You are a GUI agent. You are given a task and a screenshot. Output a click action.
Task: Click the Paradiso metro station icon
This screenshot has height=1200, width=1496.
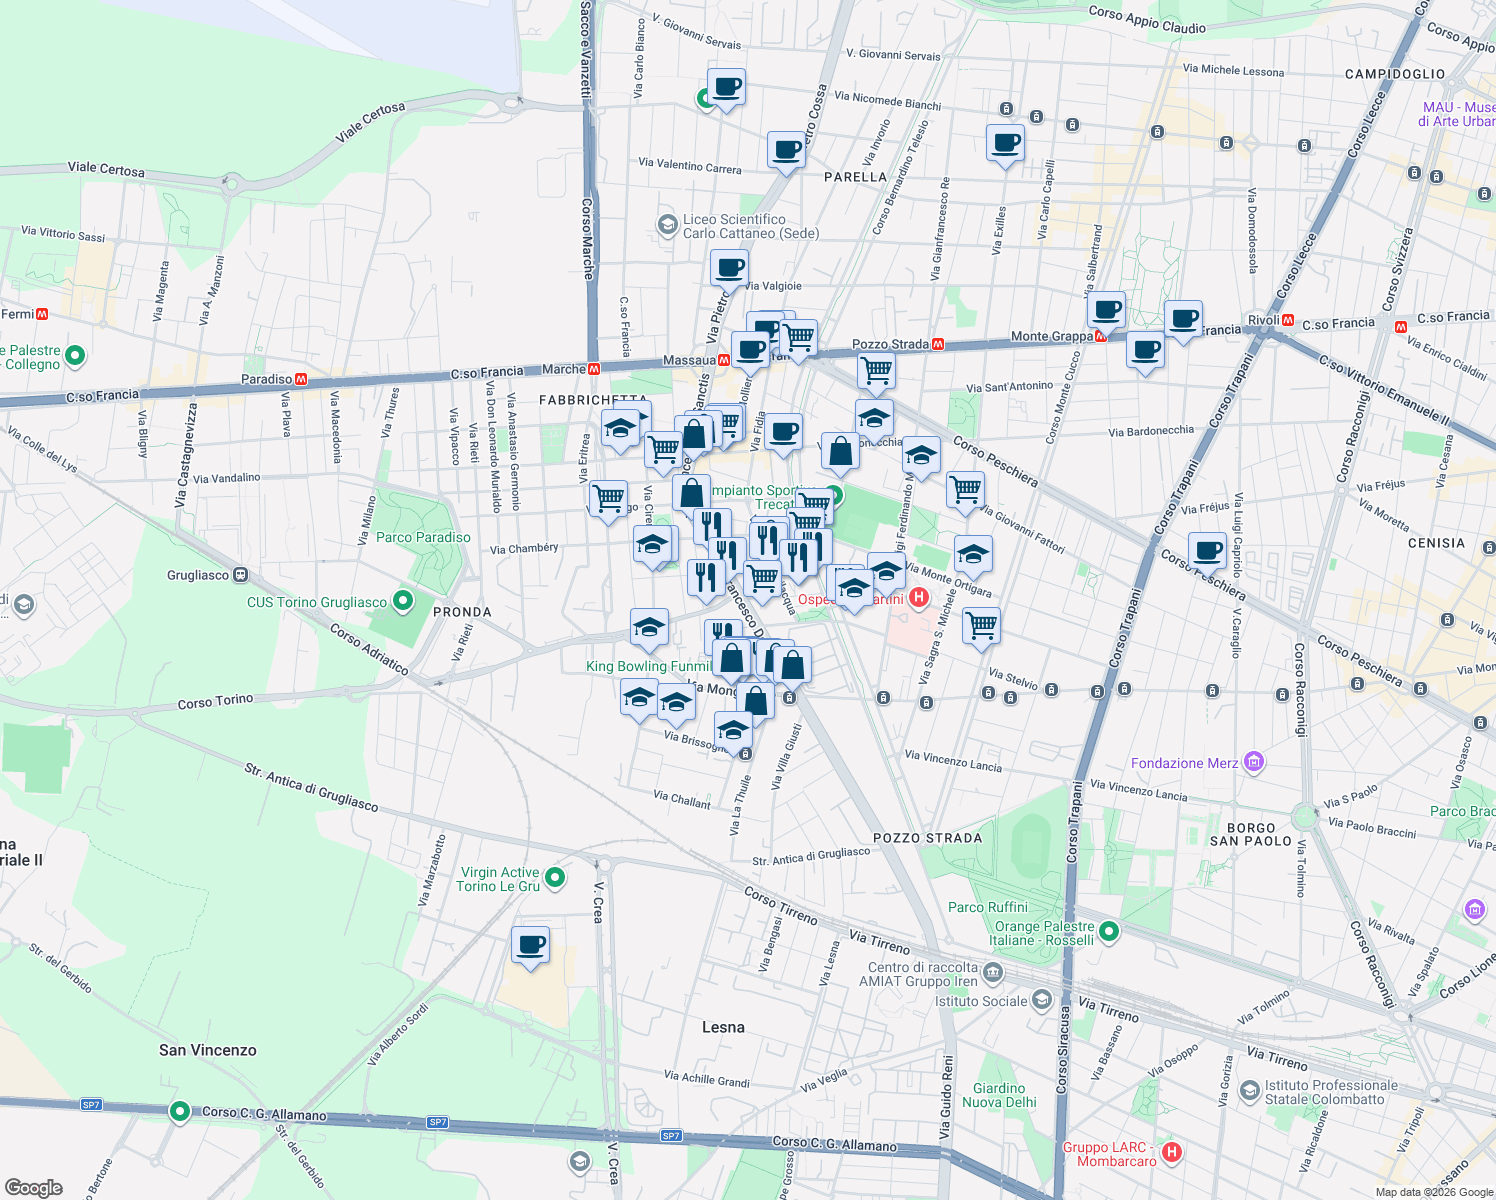tap(300, 379)
